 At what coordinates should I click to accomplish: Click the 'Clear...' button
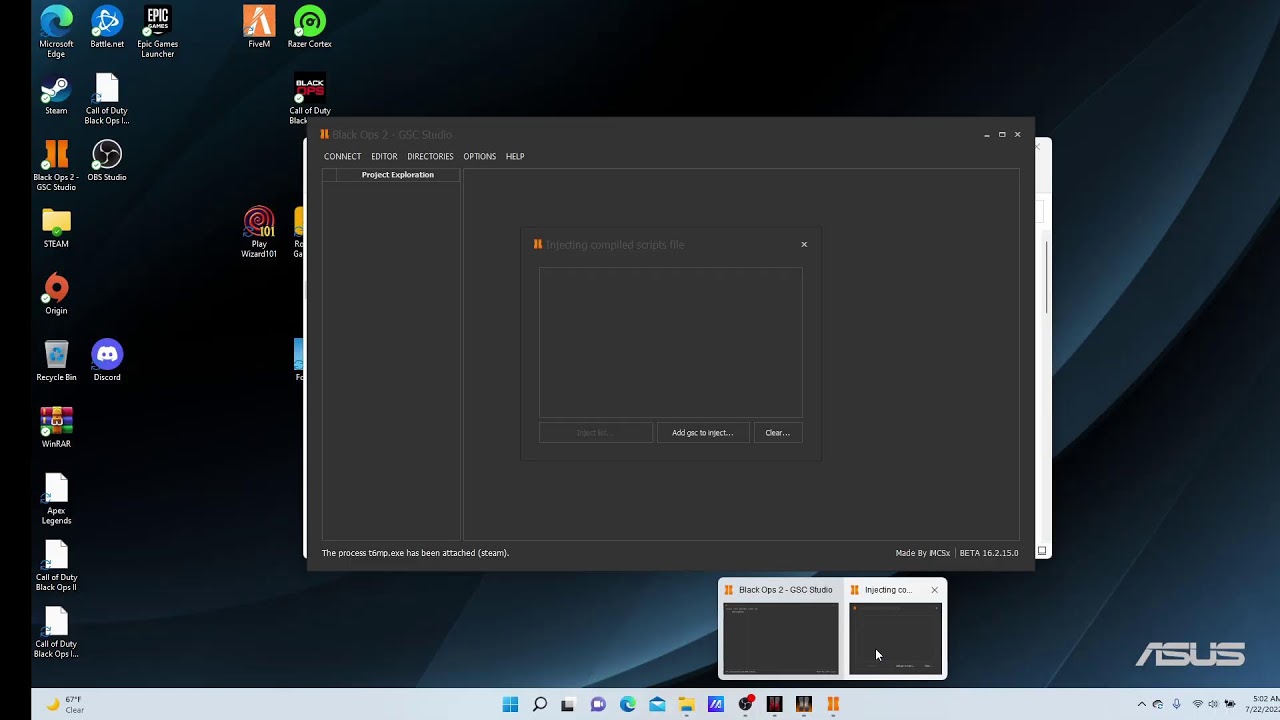click(778, 433)
